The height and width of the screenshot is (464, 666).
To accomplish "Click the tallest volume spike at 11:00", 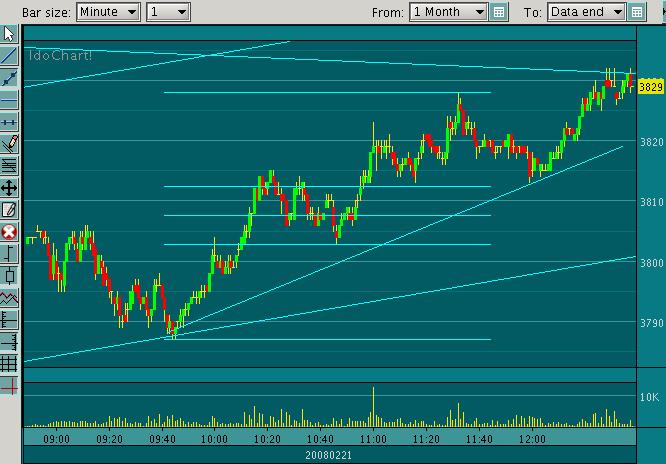I will (x=373, y=406).
